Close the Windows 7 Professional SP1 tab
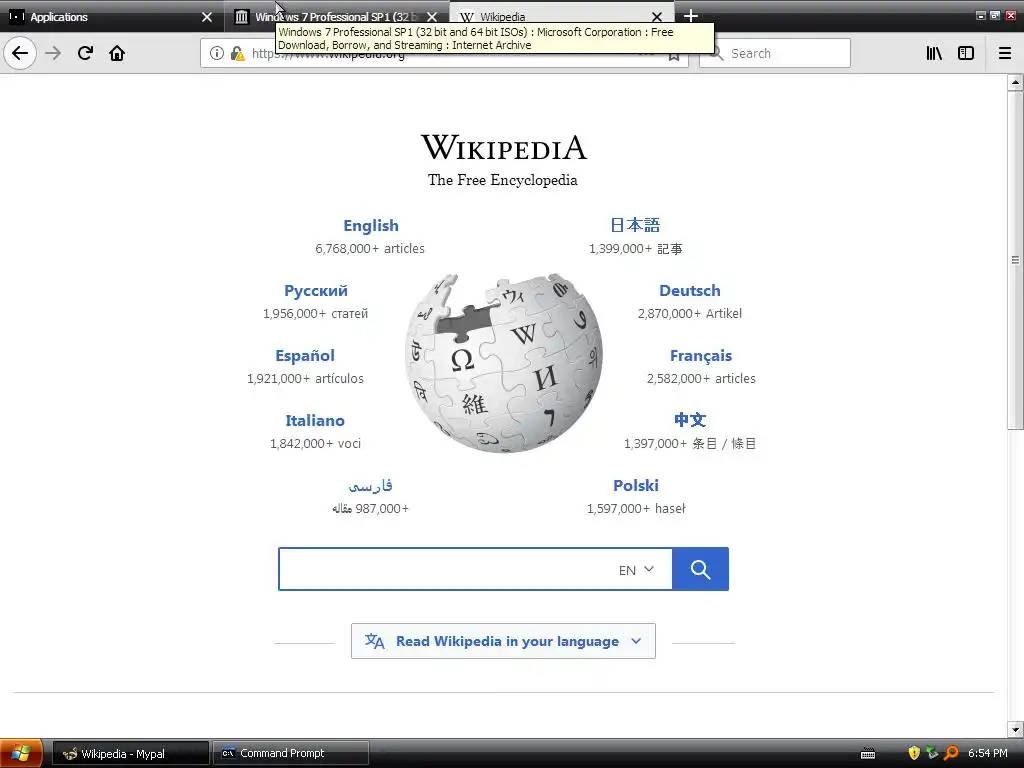Image resolution: width=1024 pixels, height=768 pixels. pyautogui.click(x=432, y=16)
